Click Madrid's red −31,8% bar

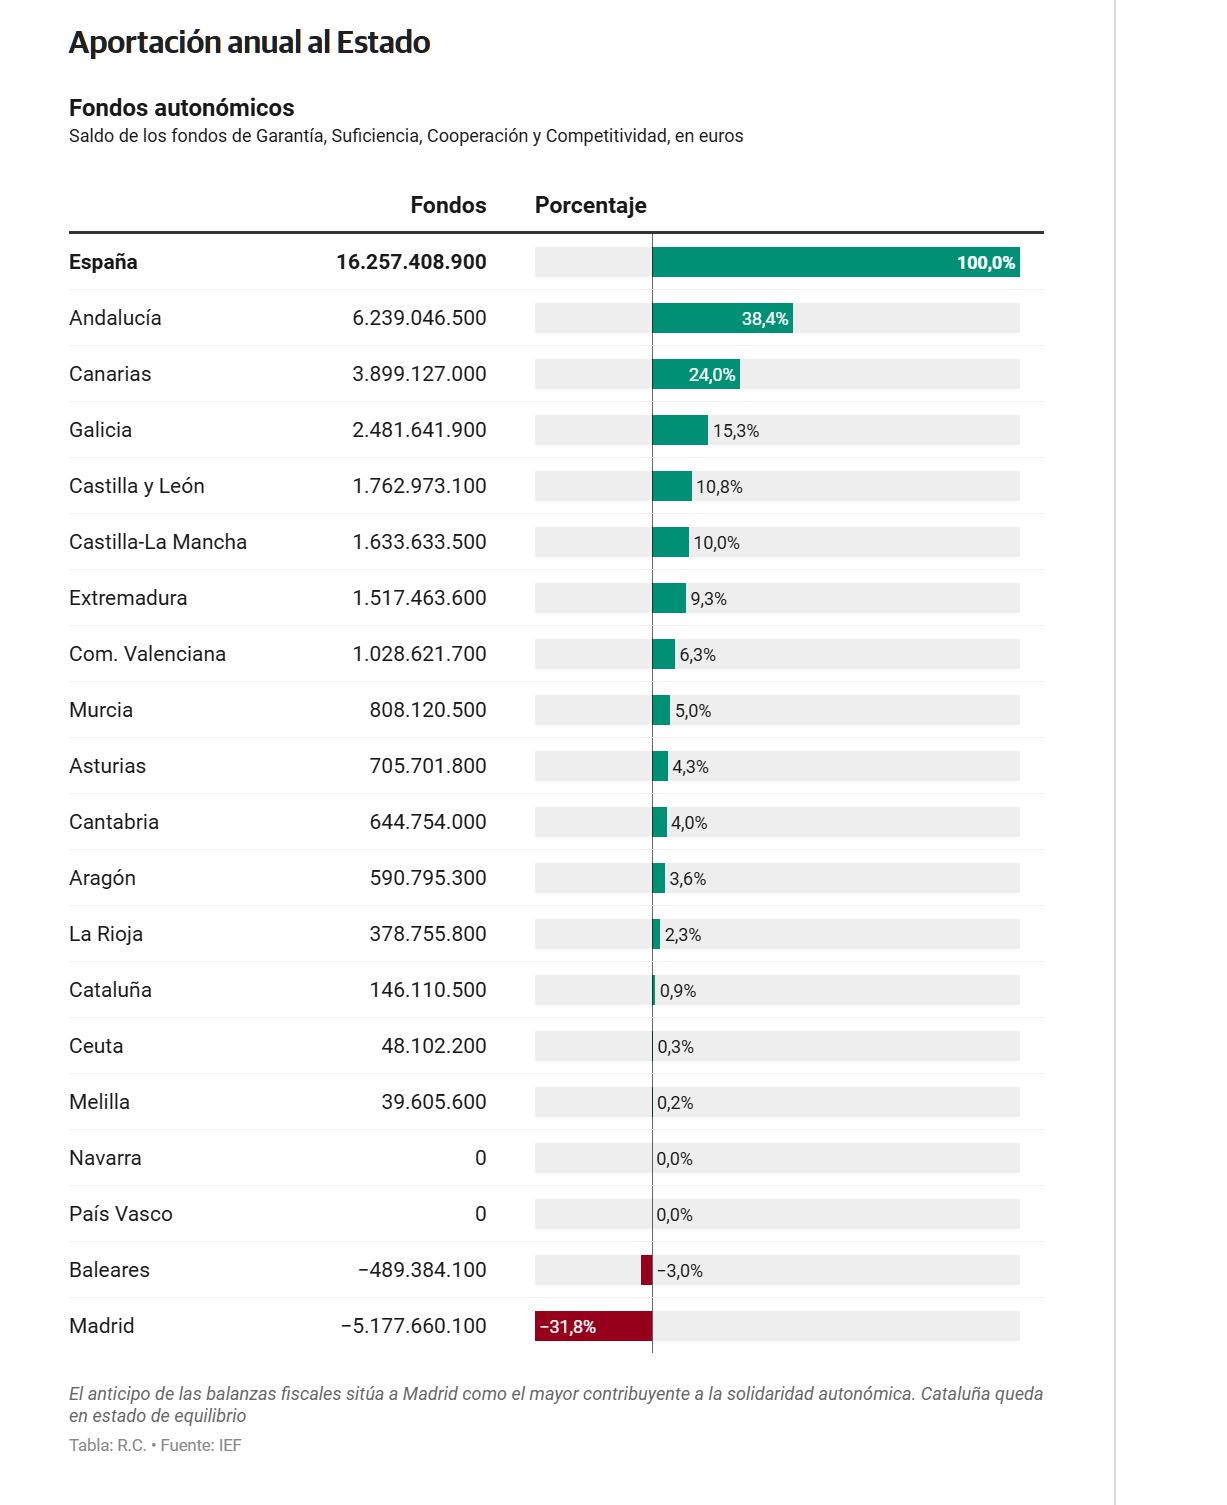pyautogui.click(x=593, y=1326)
